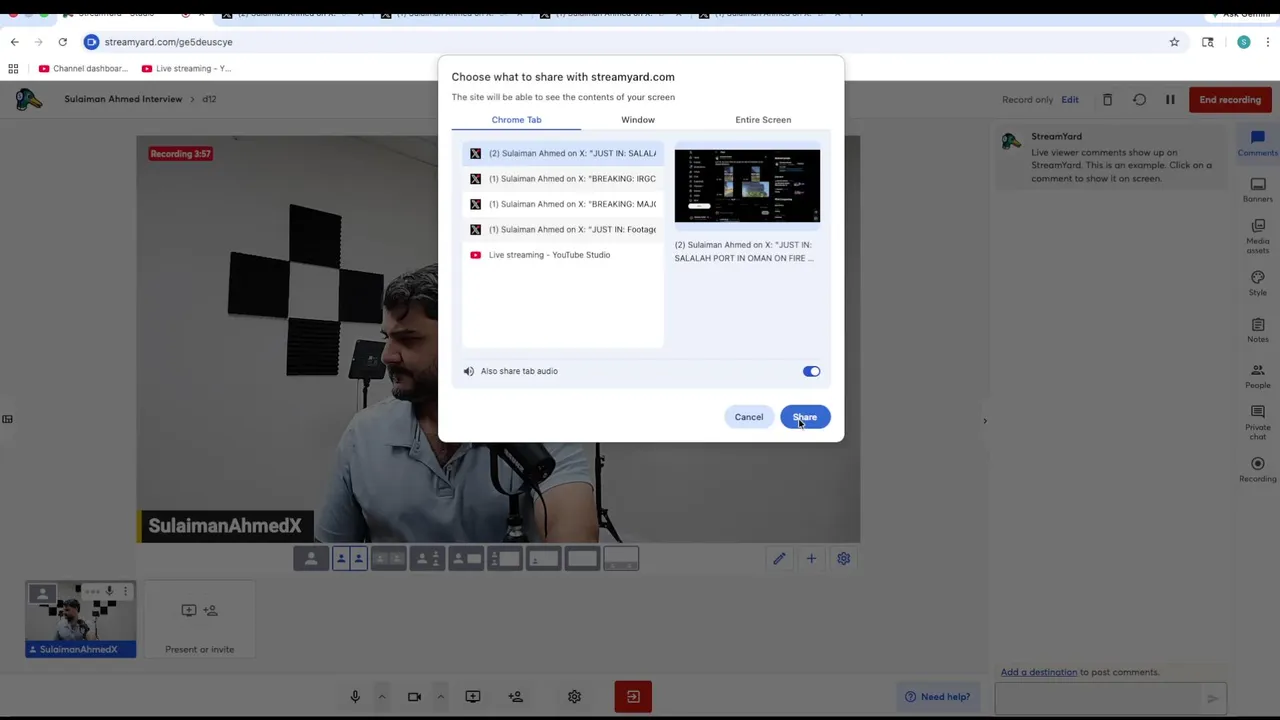Click the streamyard.com address bar
1280x720 pixels.
[630, 42]
